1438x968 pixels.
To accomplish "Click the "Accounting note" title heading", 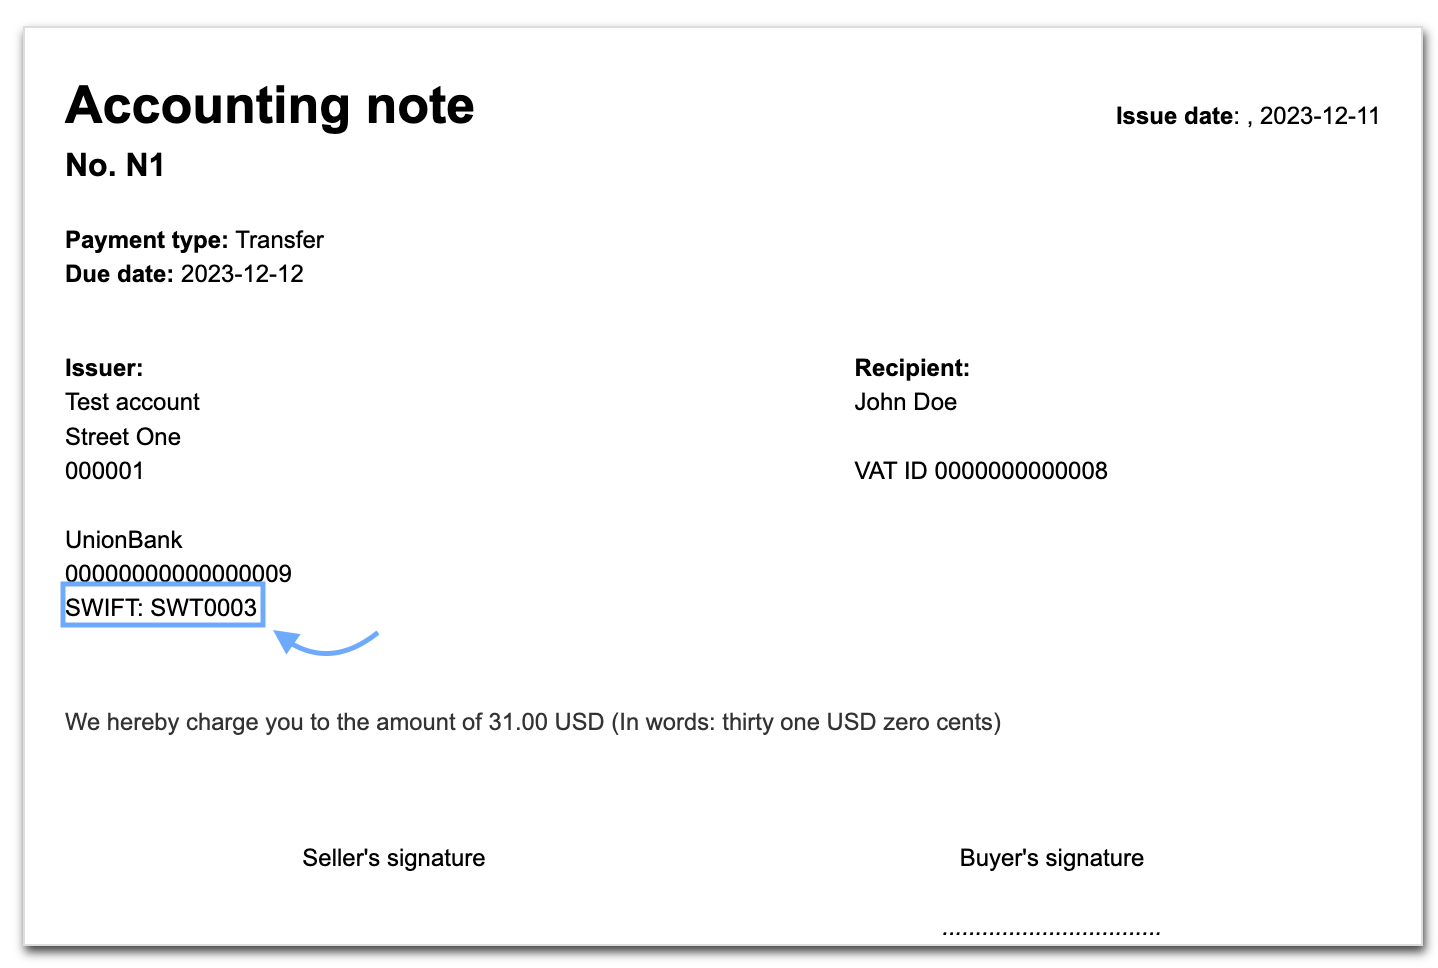I will tap(270, 106).
